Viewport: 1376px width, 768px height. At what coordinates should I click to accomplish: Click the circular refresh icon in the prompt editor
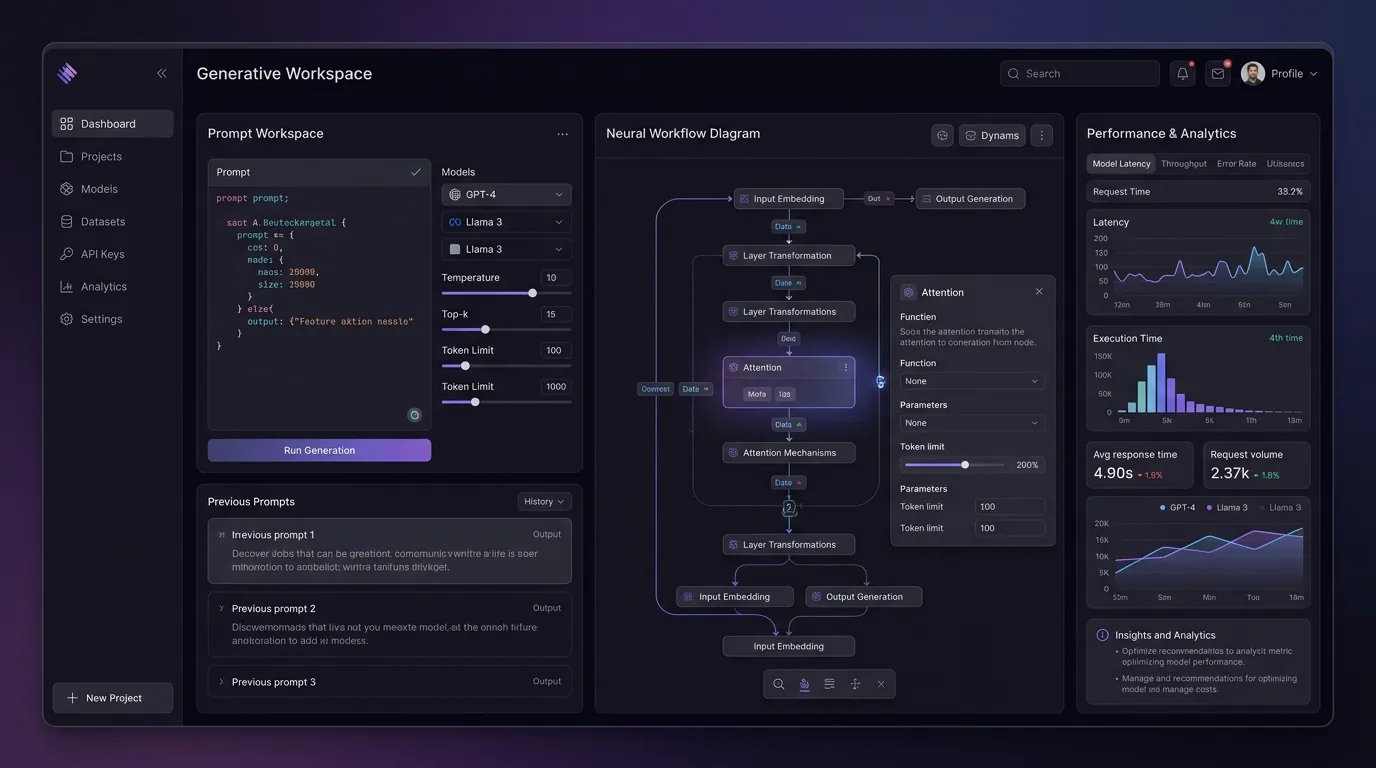(415, 415)
